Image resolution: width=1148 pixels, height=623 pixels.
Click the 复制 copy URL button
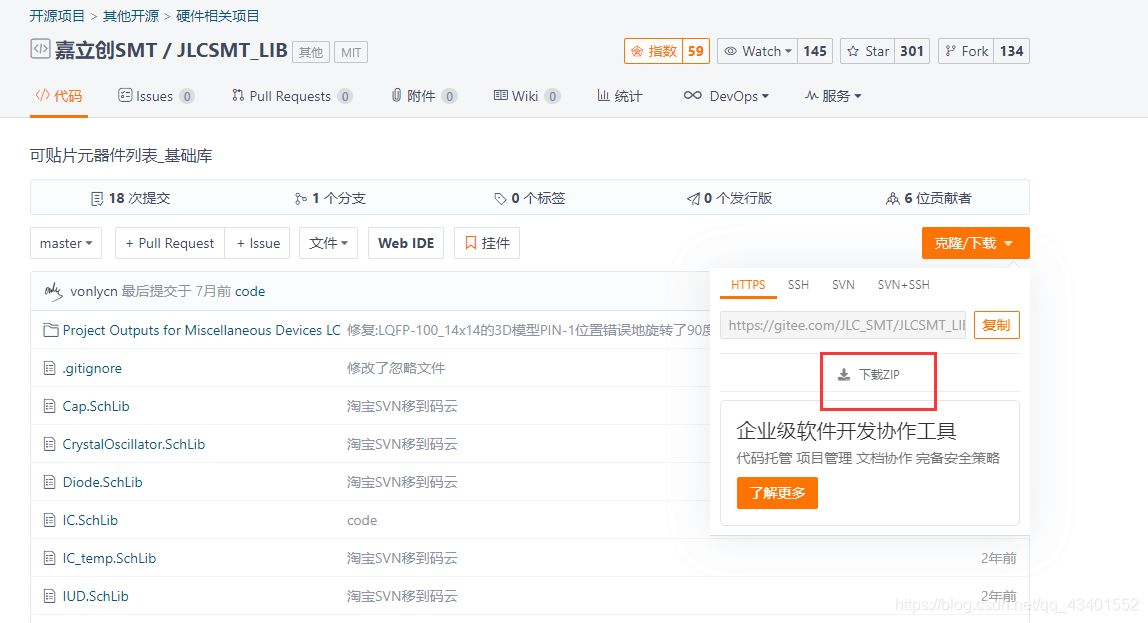(x=996, y=325)
